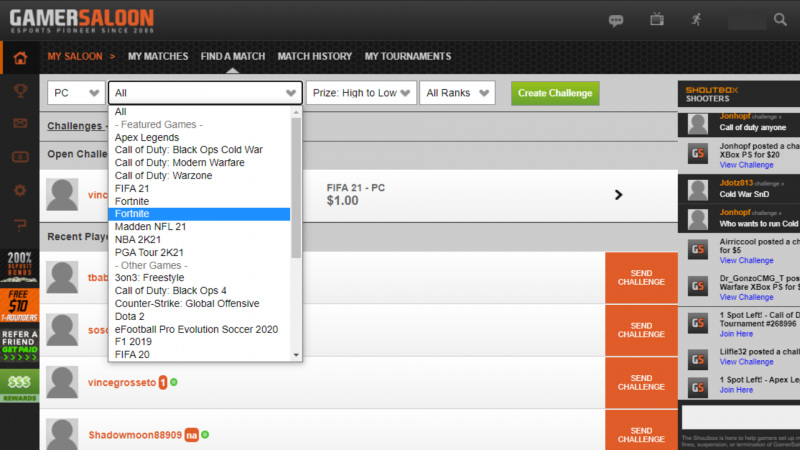This screenshot has width=800, height=450.
Task: Open the help question mark icon in sidebar
Action: (x=20, y=224)
